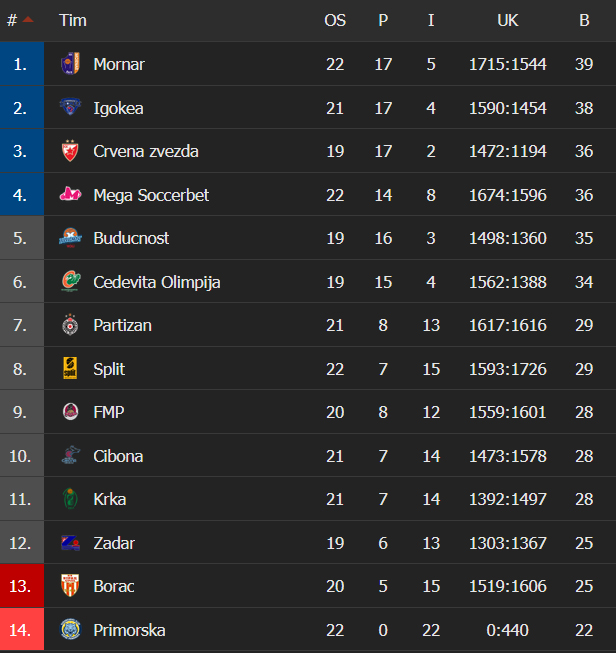The height and width of the screenshot is (653, 616).
Task: Click the Buducnost team logo
Action: click(x=70, y=238)
